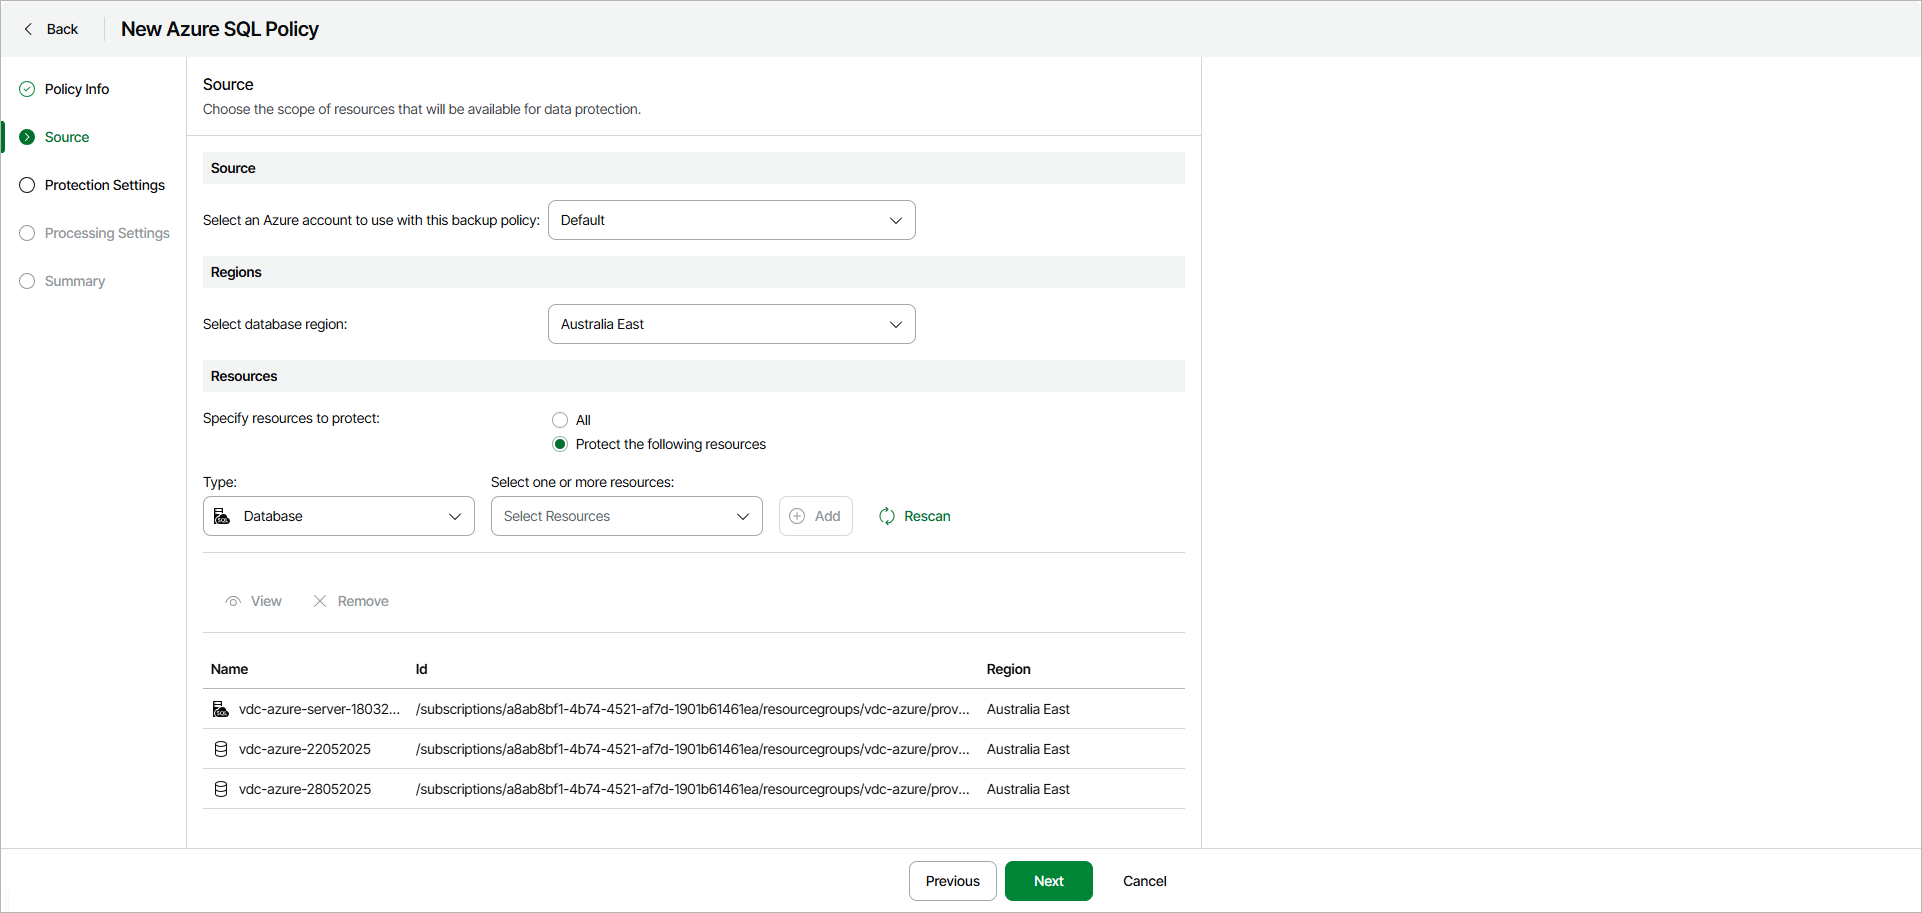Click the database icon beside vdc-azure-28052025
The width and height of the screenshot is (1922, 913).
[221, 789]
